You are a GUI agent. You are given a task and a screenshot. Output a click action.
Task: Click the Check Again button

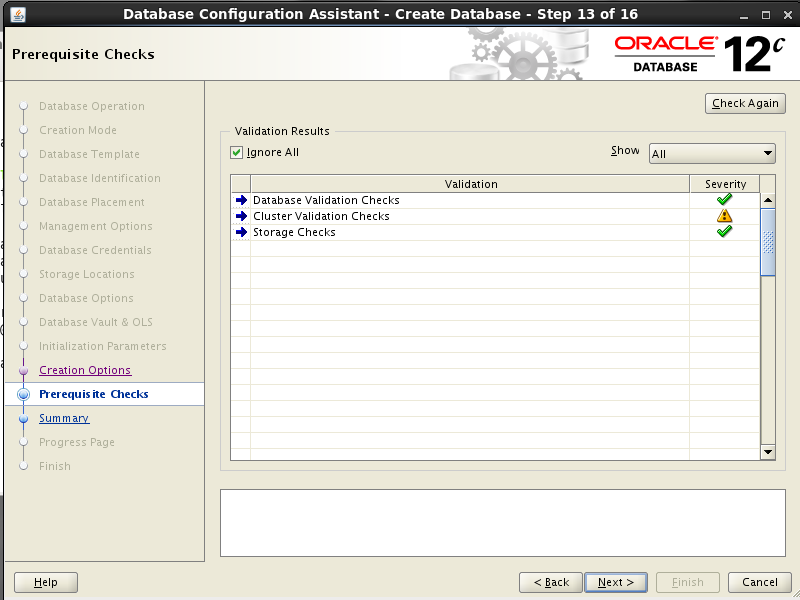[745, 104]
